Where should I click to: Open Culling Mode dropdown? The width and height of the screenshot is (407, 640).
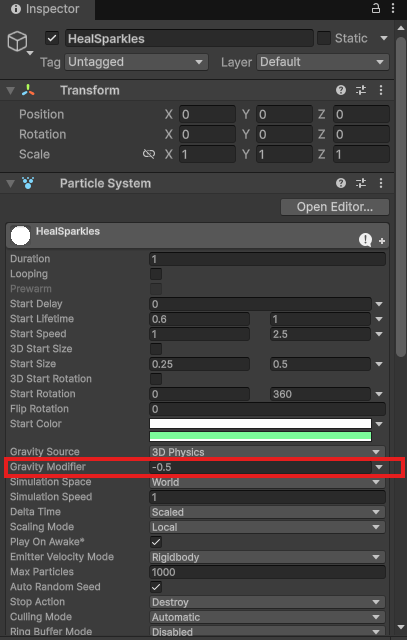click(267, 617)
